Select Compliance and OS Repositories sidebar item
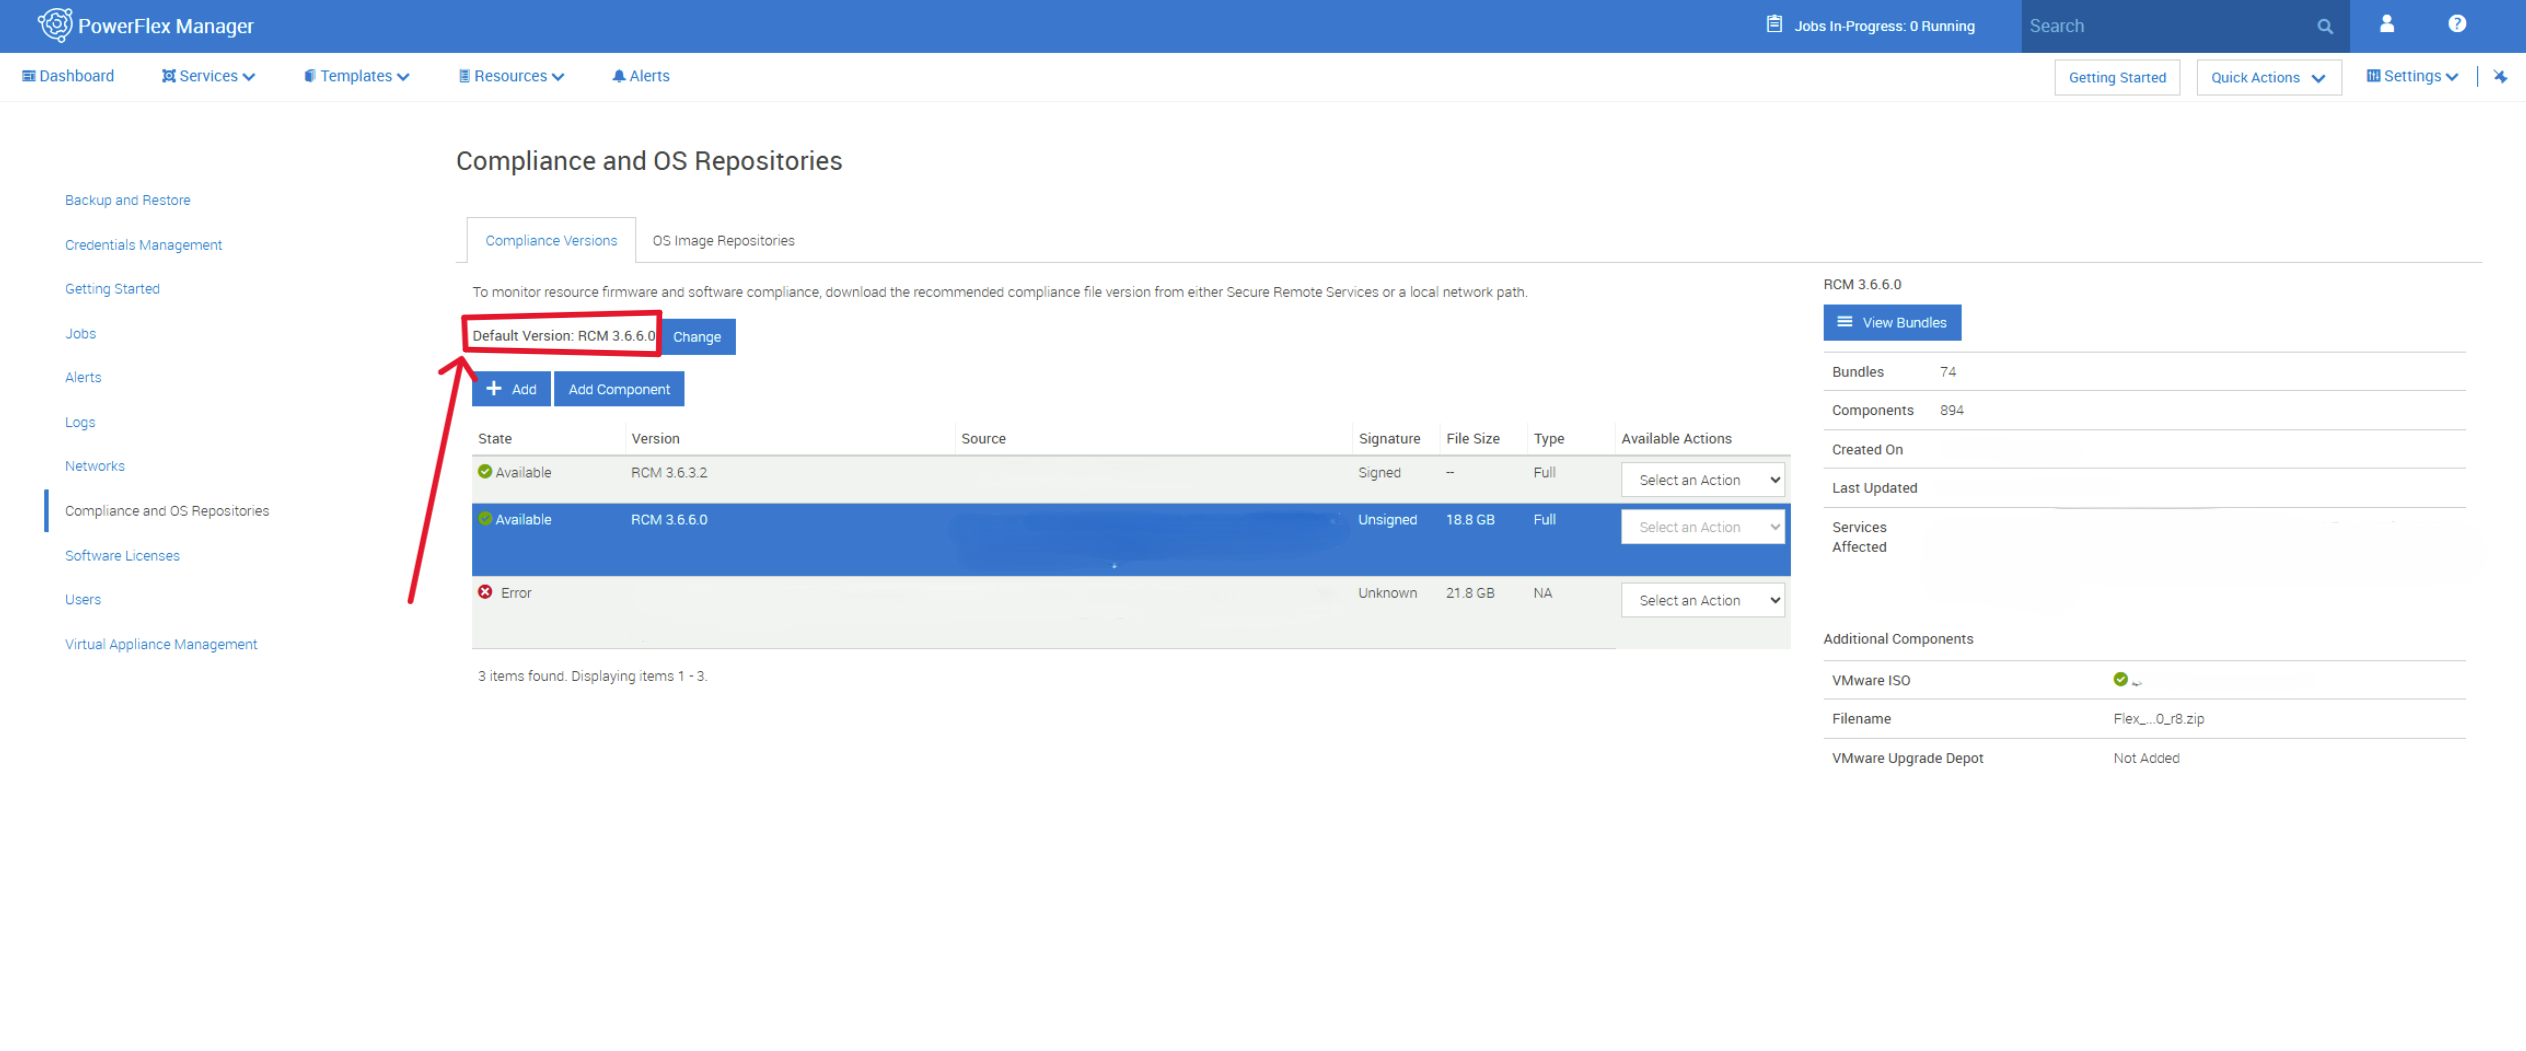 (x=167, y=511)
